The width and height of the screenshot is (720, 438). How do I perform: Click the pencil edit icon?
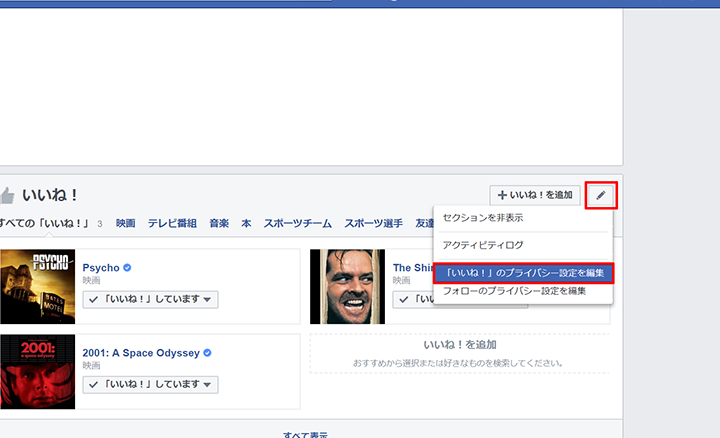(x=601, y=195)
